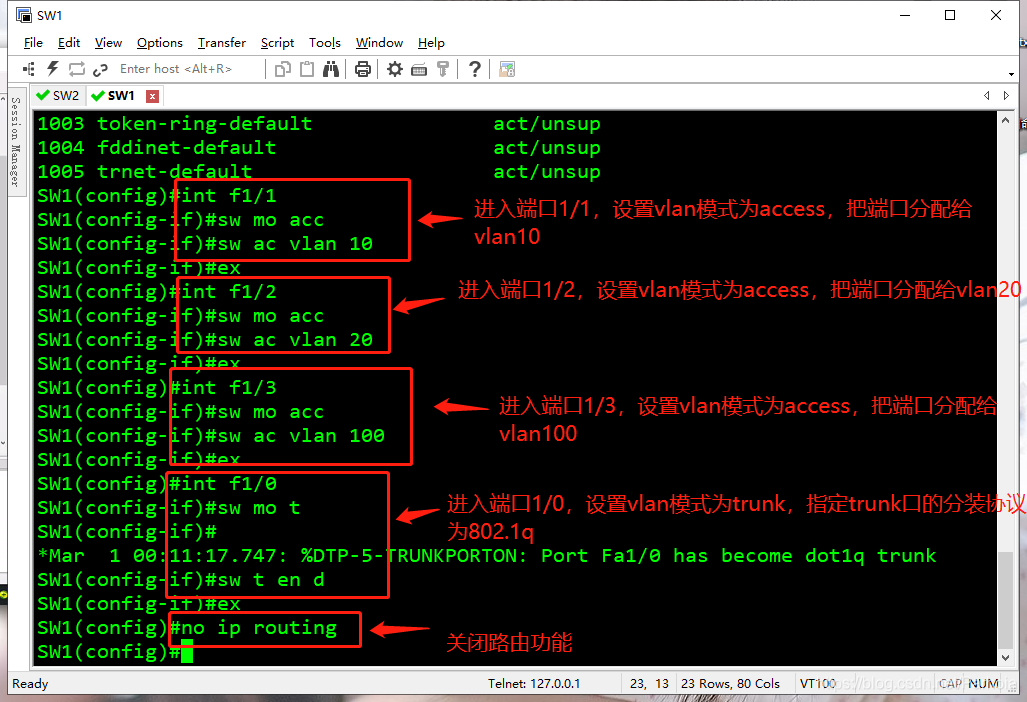Click the NUM indicator in status bar
This screenshot has width=1027, height=702.
click(983, 684)
